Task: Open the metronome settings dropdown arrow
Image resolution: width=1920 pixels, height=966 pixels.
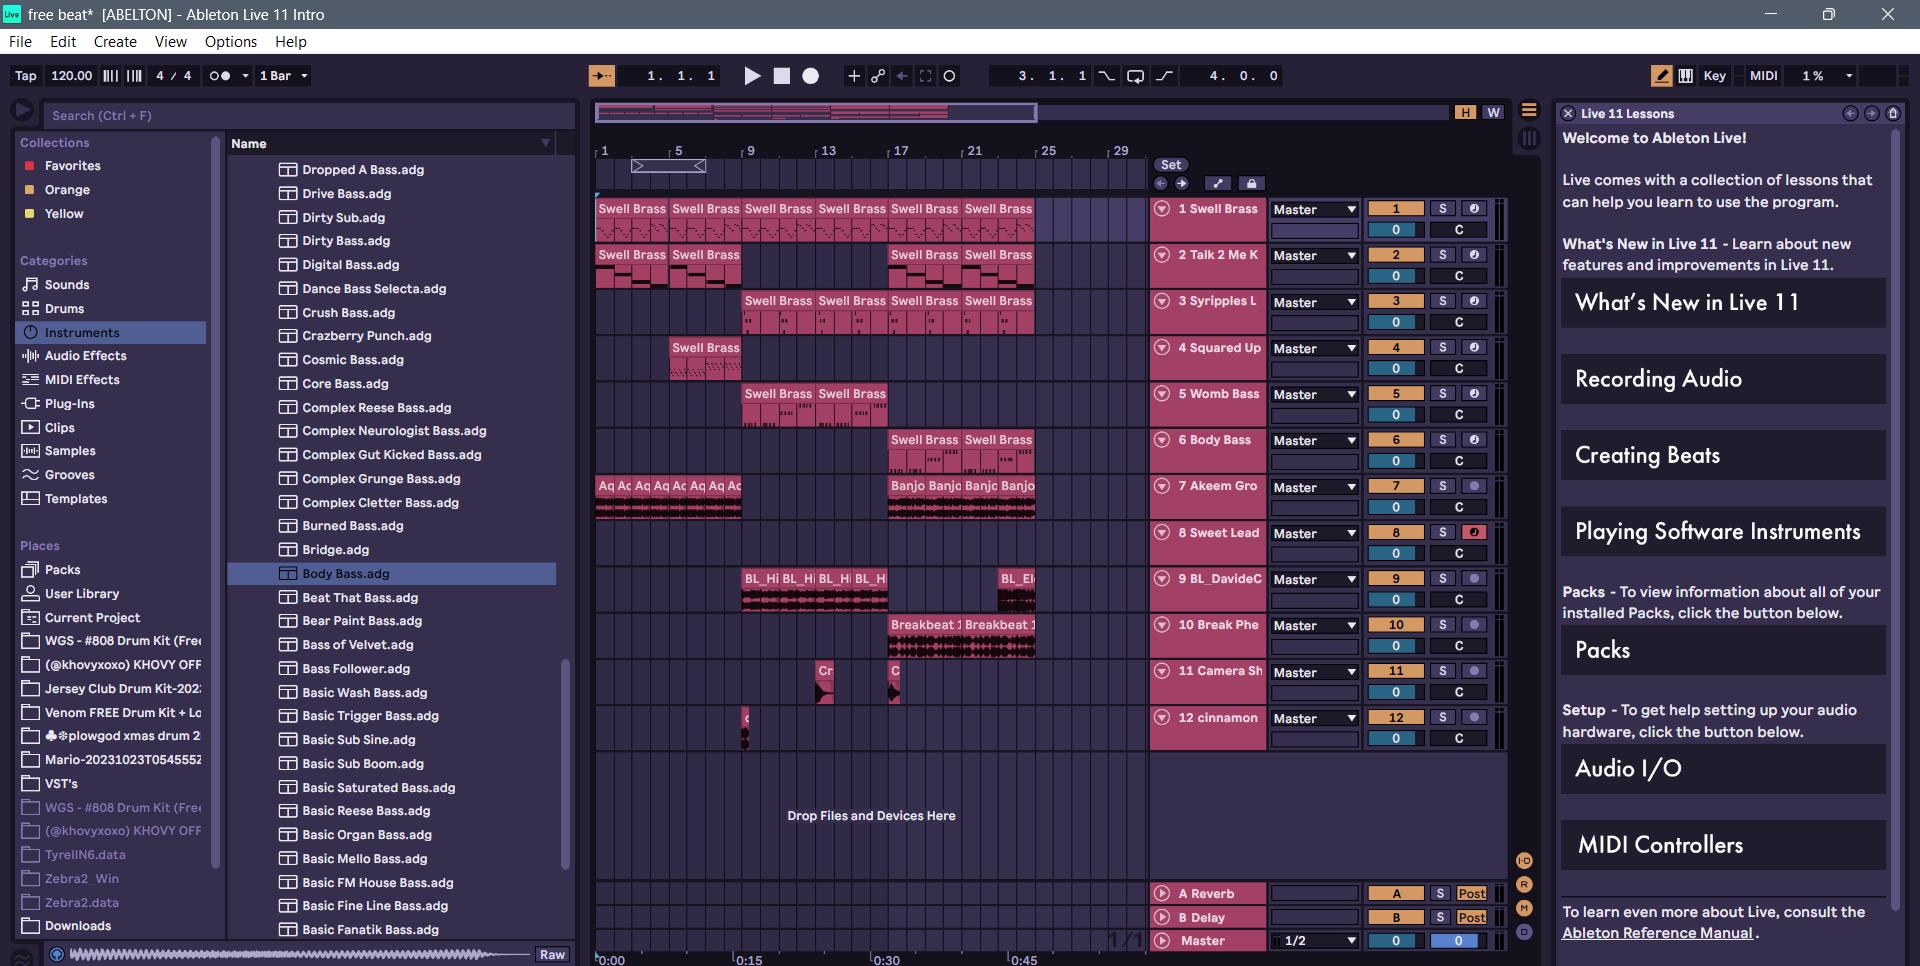Action: pyautogui.click(x=245, y=76)
